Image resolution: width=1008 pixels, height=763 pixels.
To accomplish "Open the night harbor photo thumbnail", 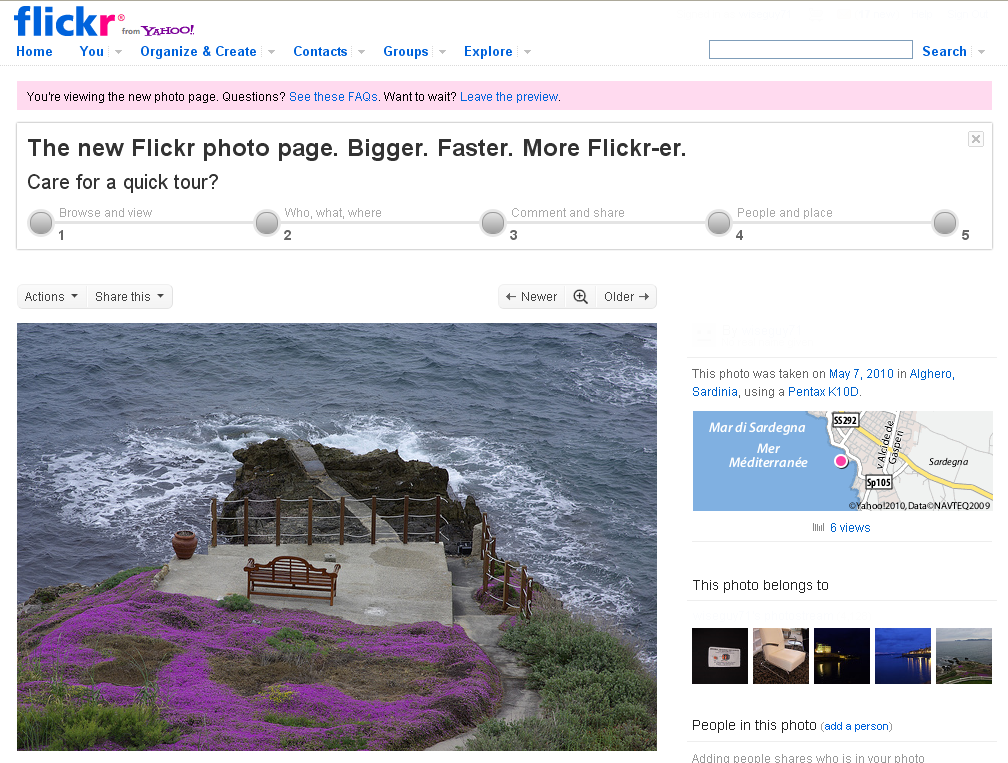I will click(841, 655).
